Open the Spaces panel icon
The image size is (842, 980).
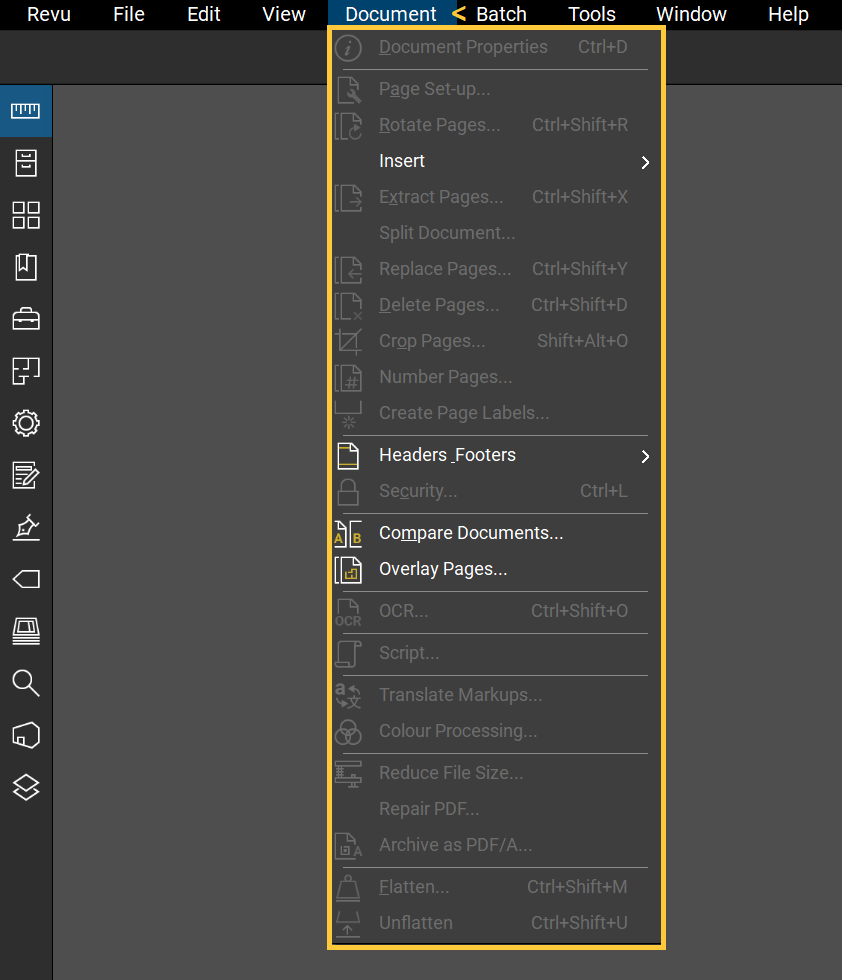pyautogui.click(x=25, y=371)
